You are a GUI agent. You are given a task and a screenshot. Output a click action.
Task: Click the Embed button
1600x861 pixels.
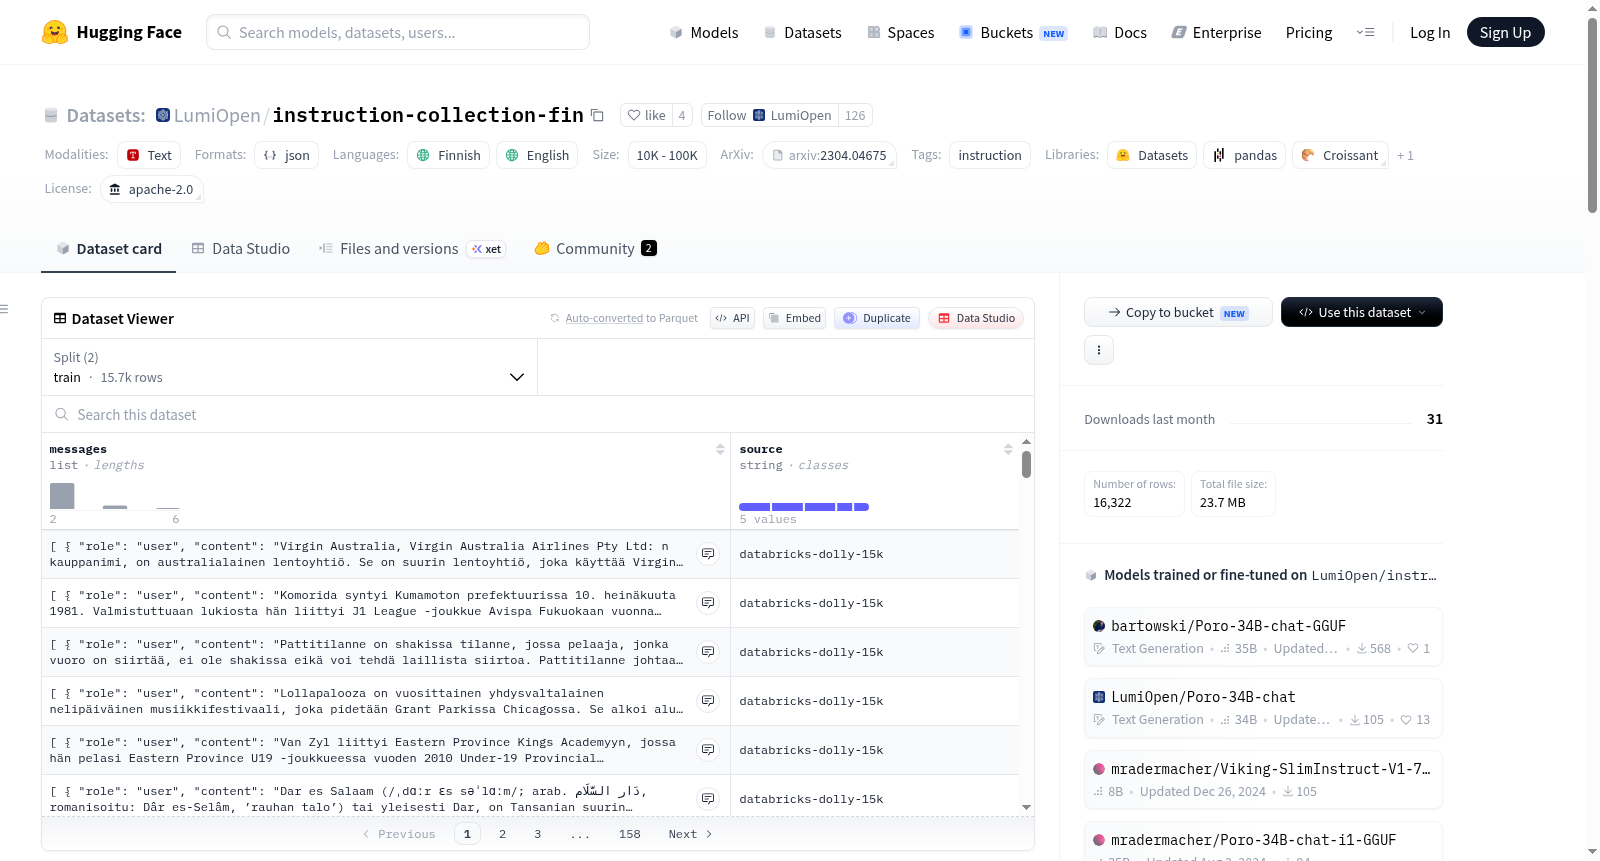click(x=794, y=318)
